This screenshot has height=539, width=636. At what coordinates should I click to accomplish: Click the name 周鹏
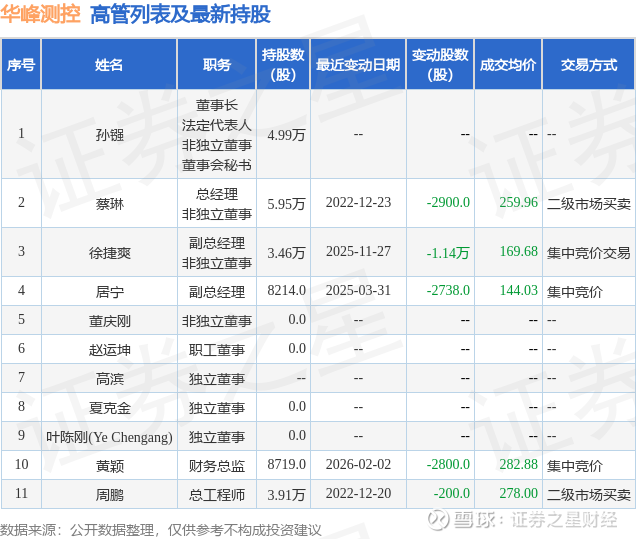[110, 495]
